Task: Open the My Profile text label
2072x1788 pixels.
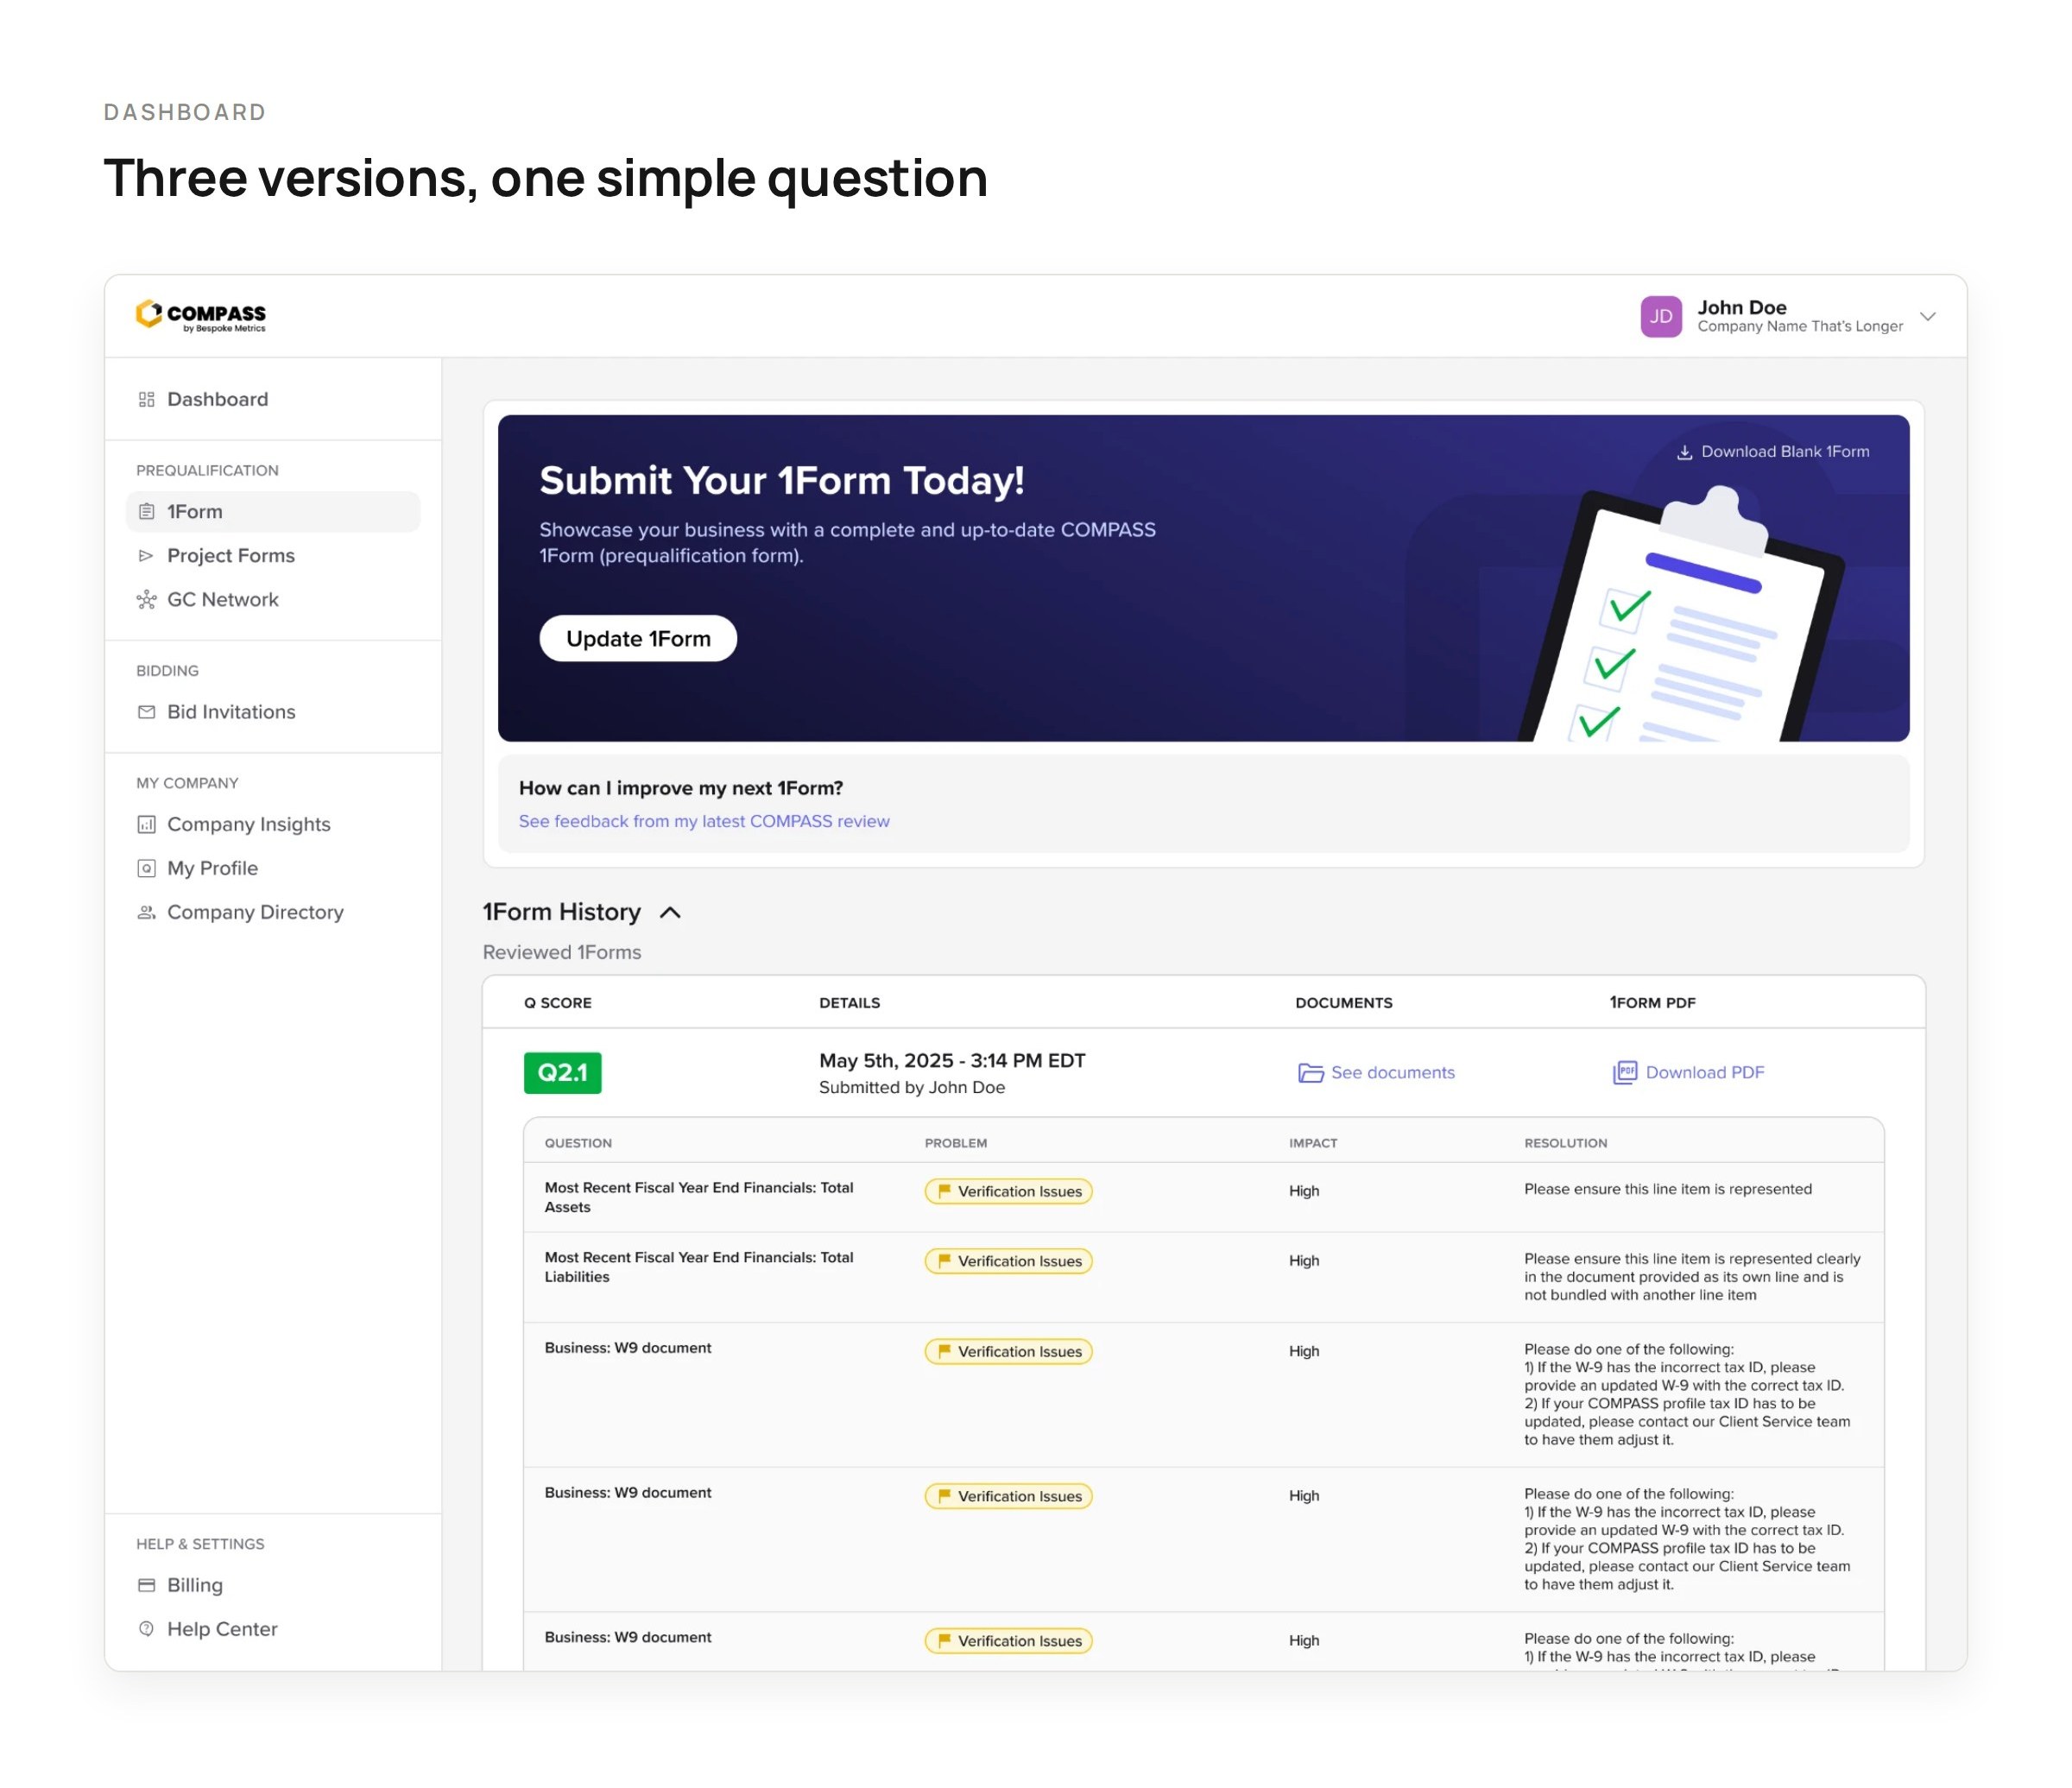Action: point(213,868)
